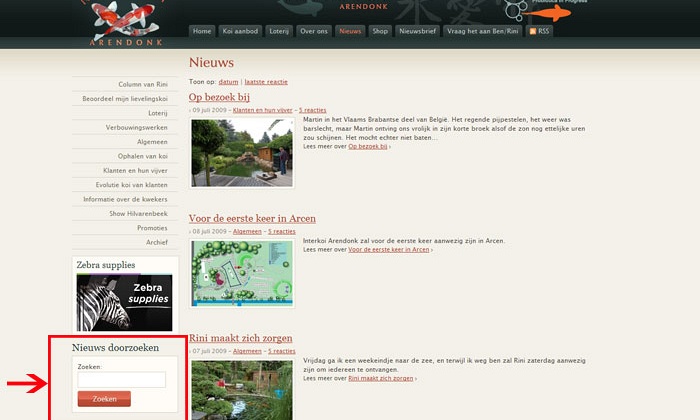The height and width of the screenshot is (420, 700).
Task: Open sidebar item Loterij
Action: (x=158, y=113)
